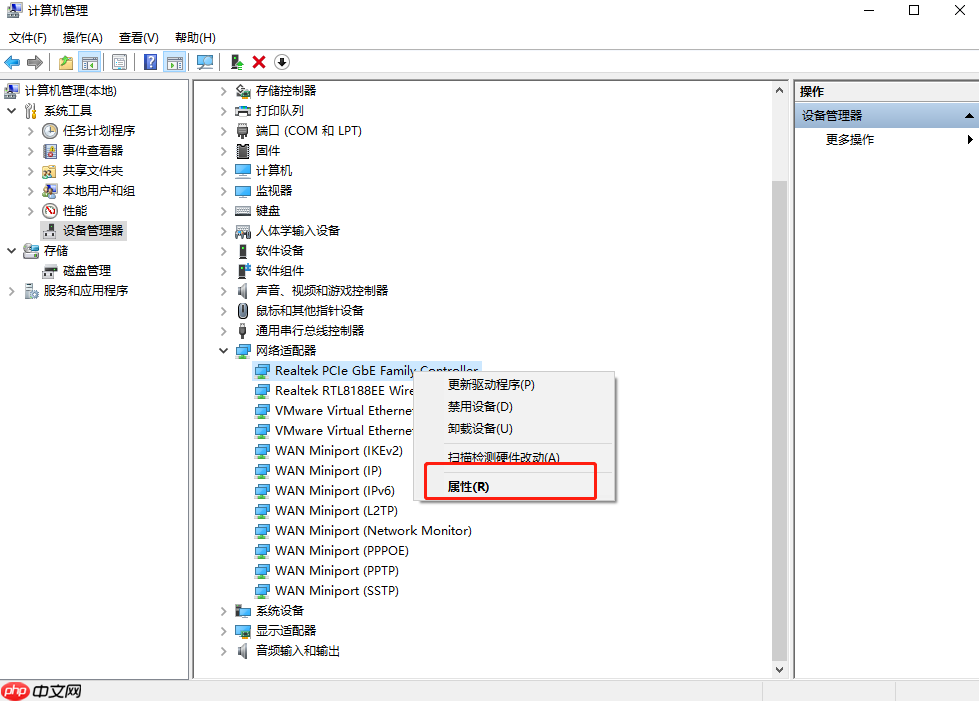The image size is (979, 701).
Task: Collapse the 系统工具 tree node
Action: tap(11, 110)
